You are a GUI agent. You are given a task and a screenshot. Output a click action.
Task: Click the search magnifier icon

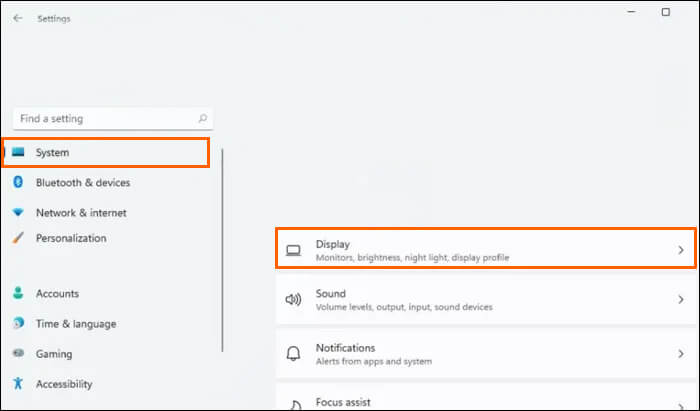click(203, 118)
